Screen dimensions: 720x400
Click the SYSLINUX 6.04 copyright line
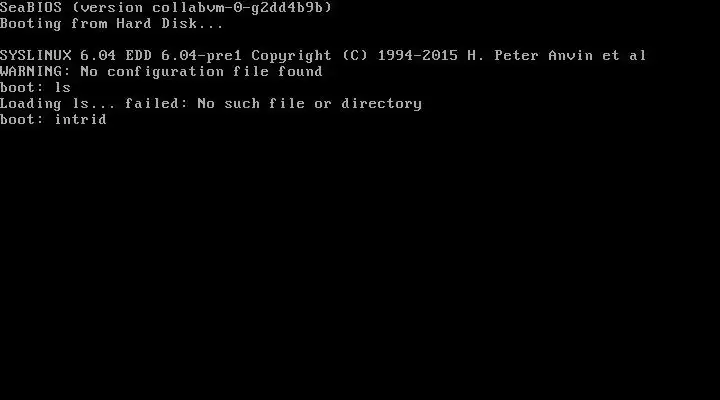tap(323, 56)
